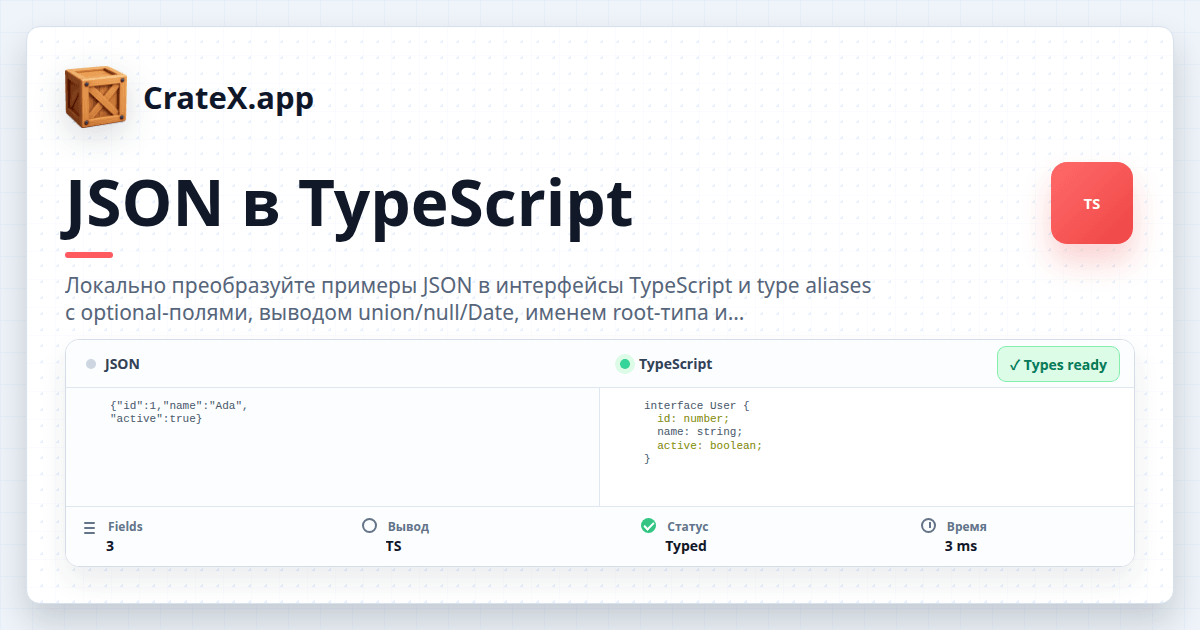Click the grey dot beside JSON
This screenshot has height=630, width=1200.
91,364
